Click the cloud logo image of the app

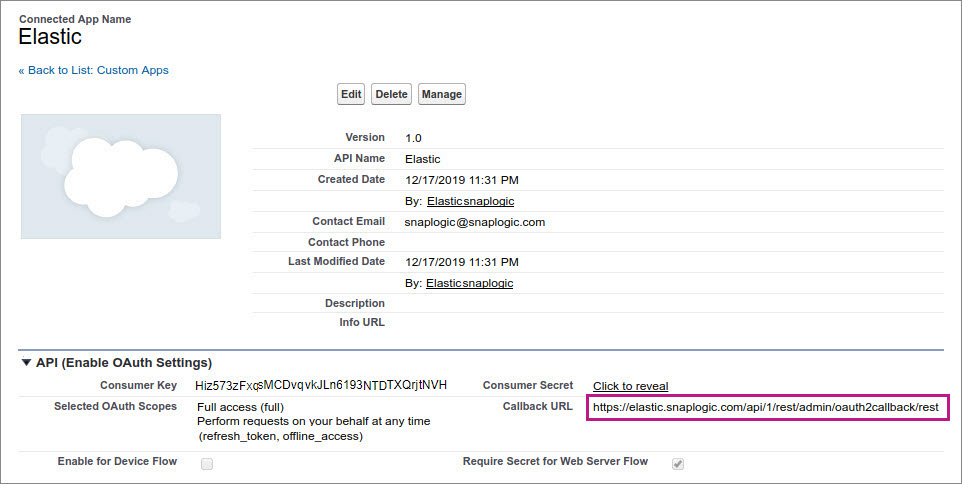click(121, 176)
